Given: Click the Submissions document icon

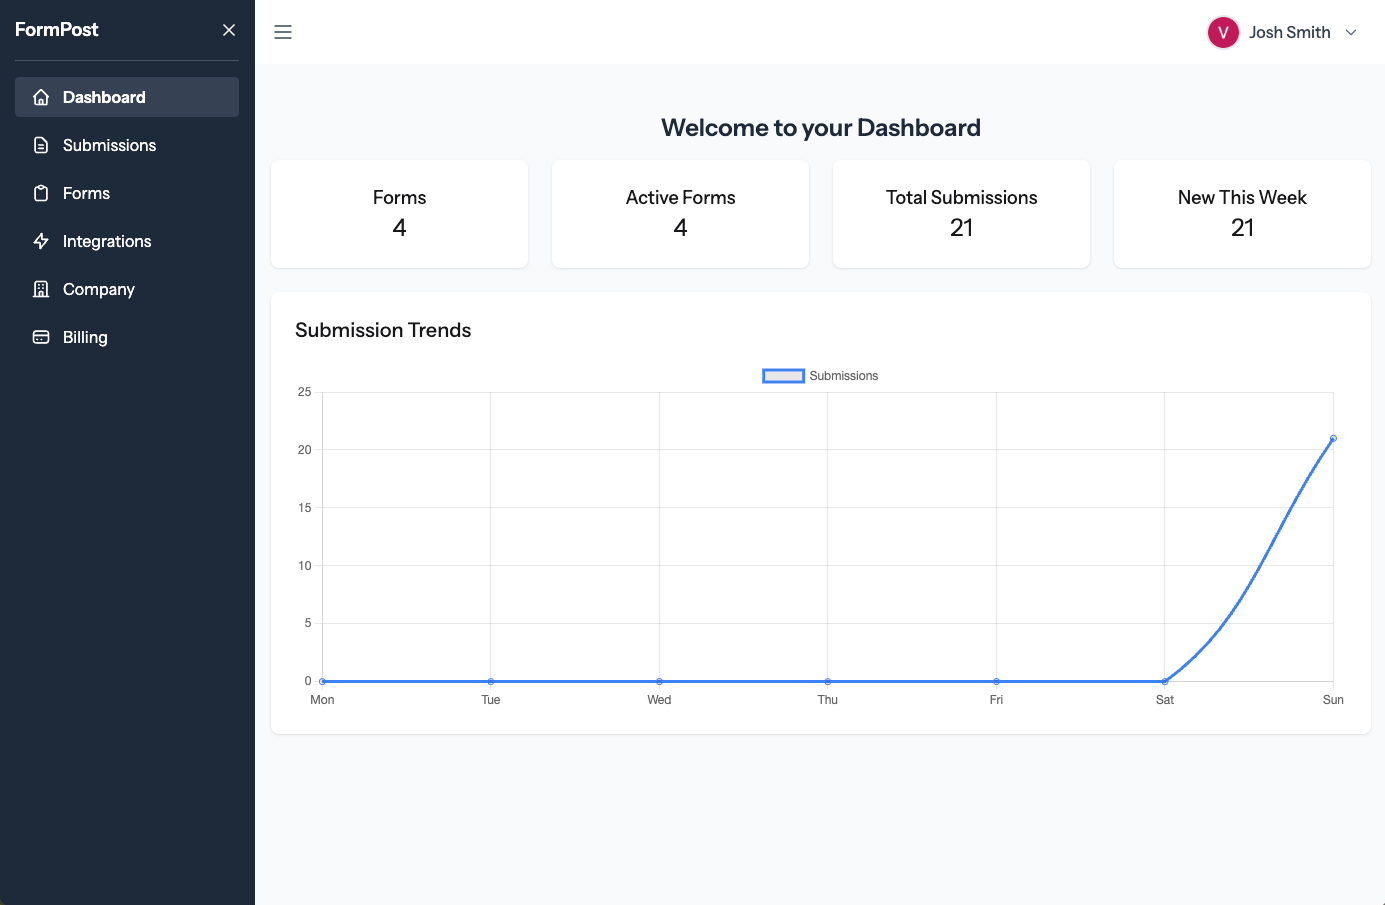Looking at the screenshot, I should tap(40, 144).
